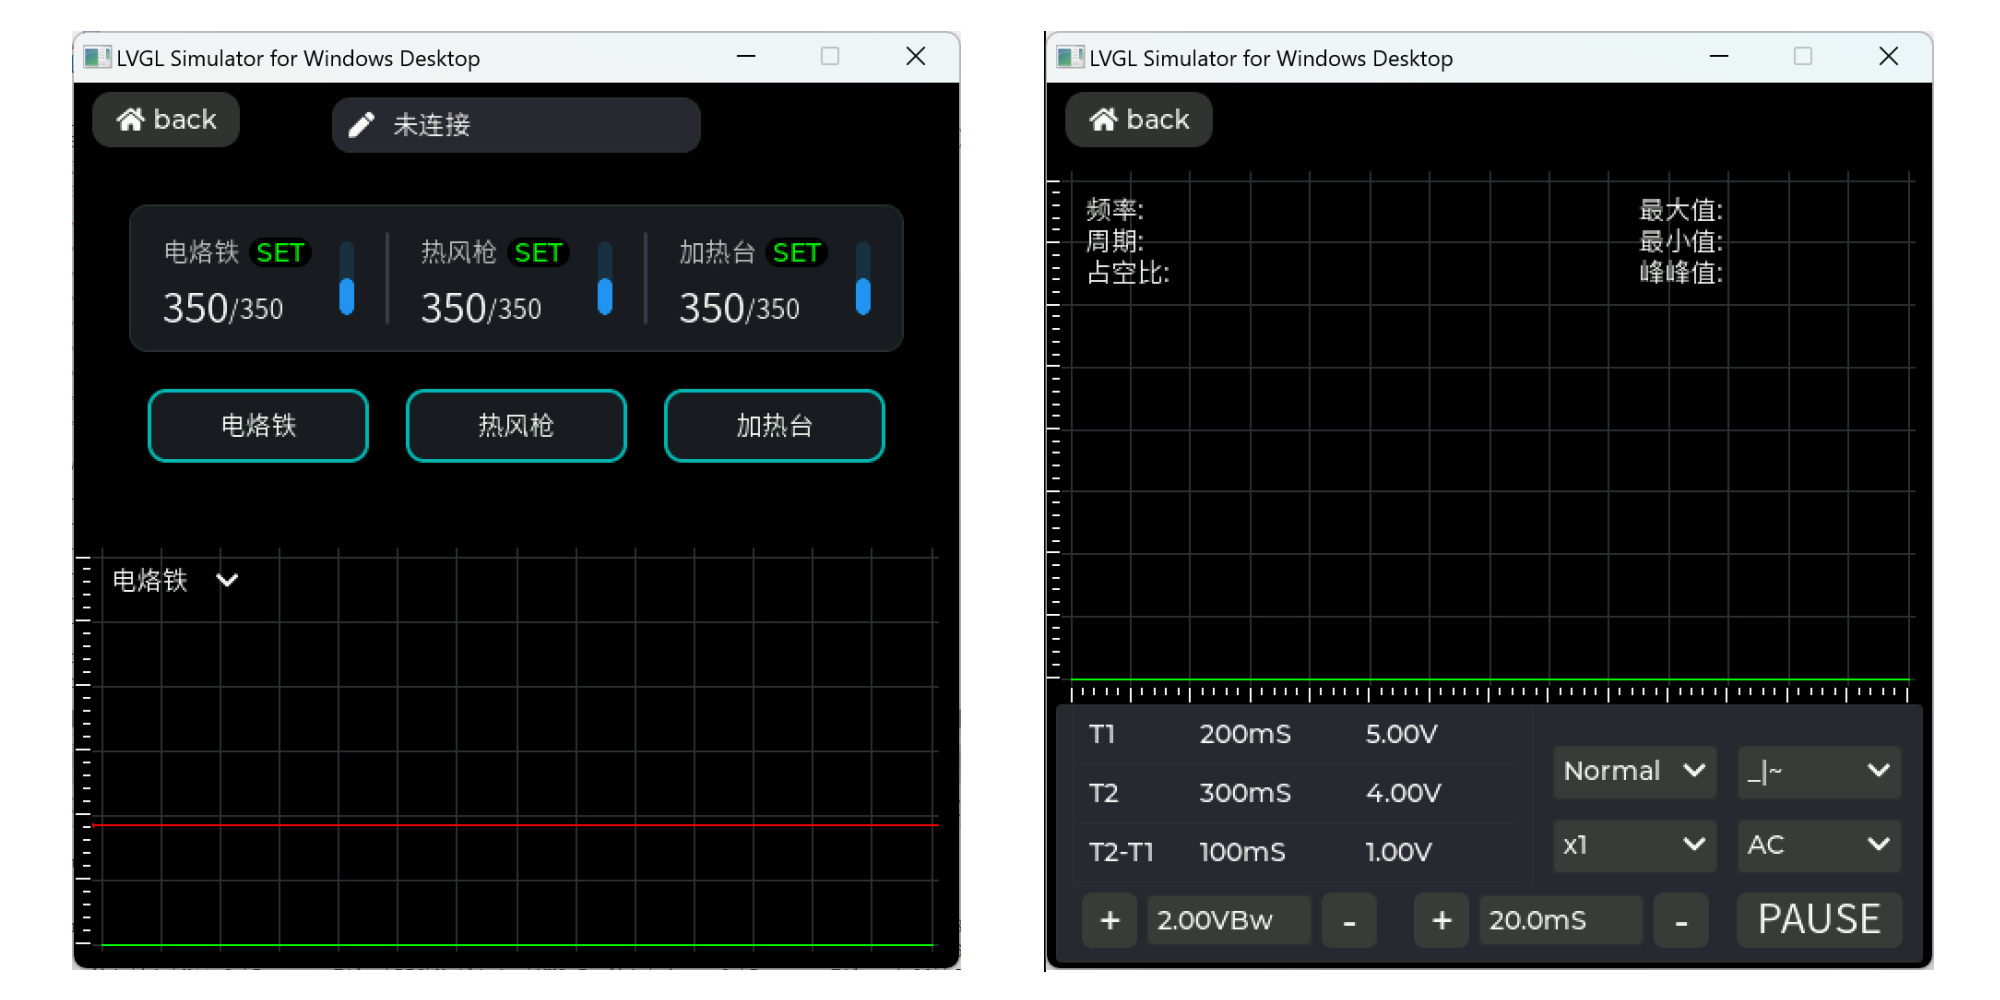Open the AC coupling dropdown

[x=1819, y=845]
